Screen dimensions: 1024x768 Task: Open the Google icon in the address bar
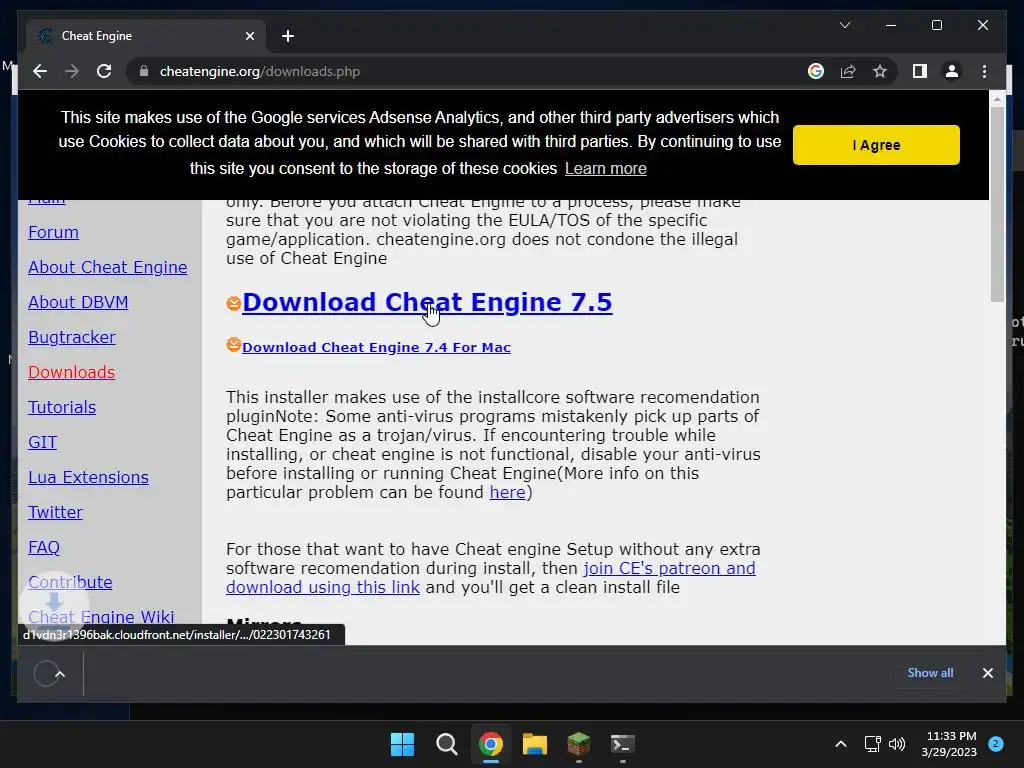point(816,71)
